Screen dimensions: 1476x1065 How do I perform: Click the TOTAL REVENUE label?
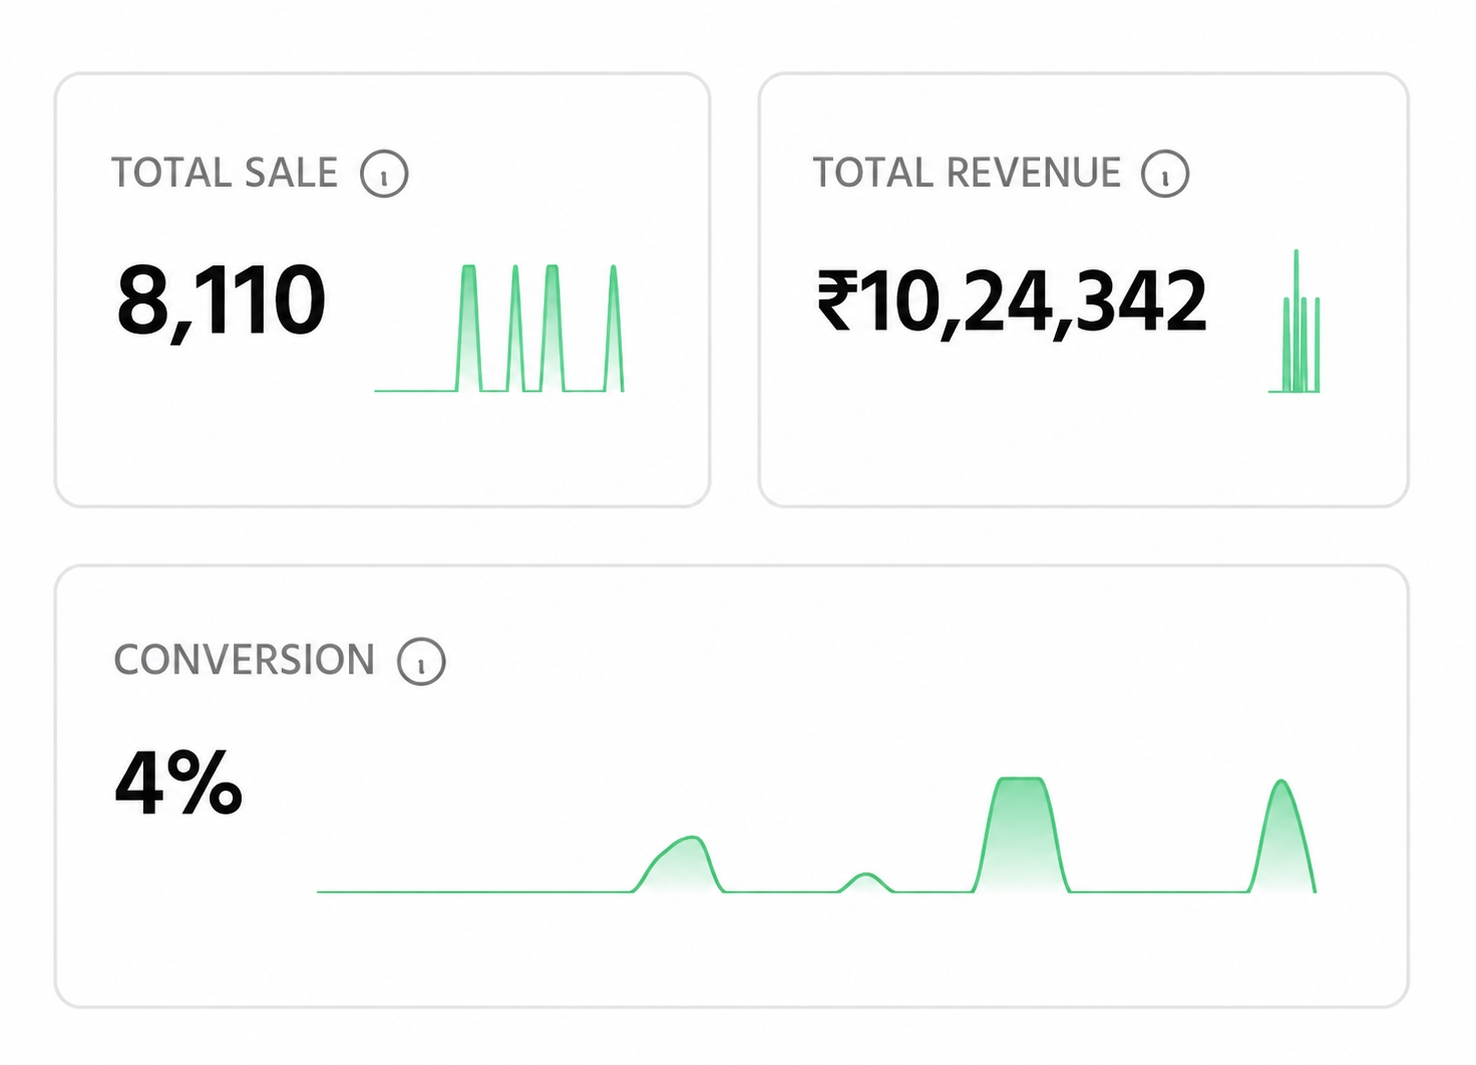point(966,173)
